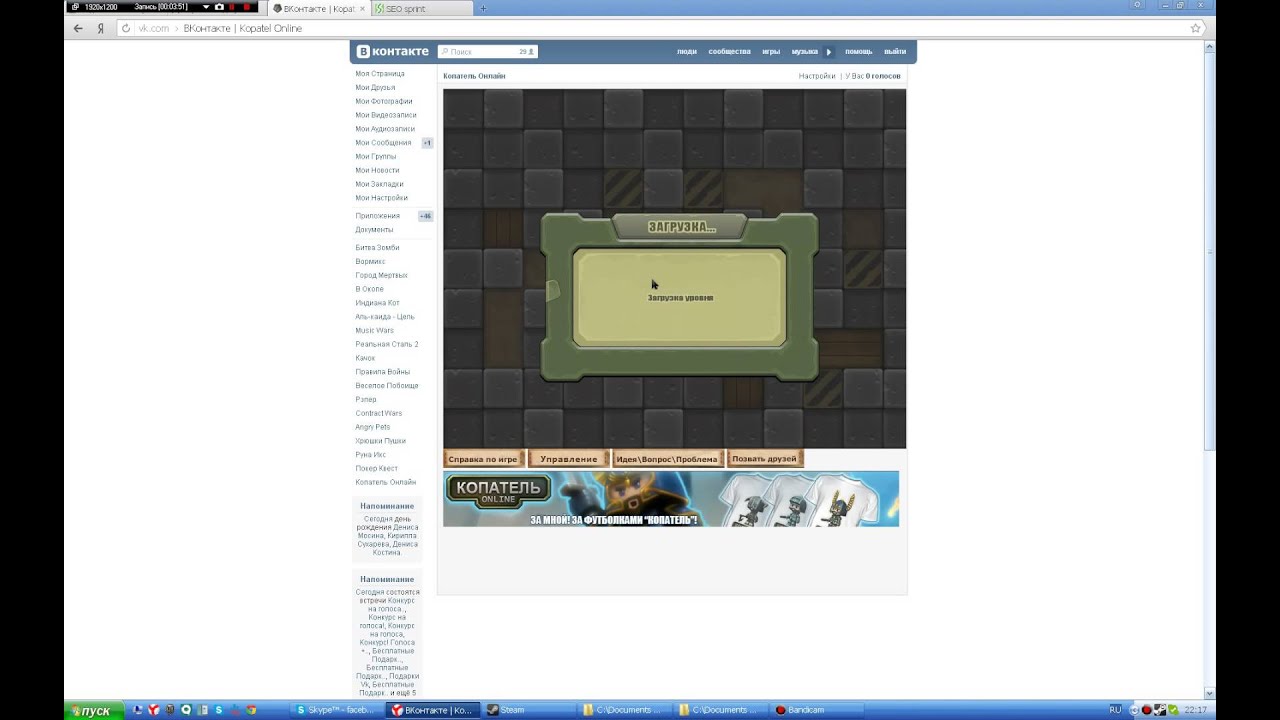The image size is (1280, 720).
Task: Open 'музыка' in VK top menu
Action: click(x=804, y=52)
